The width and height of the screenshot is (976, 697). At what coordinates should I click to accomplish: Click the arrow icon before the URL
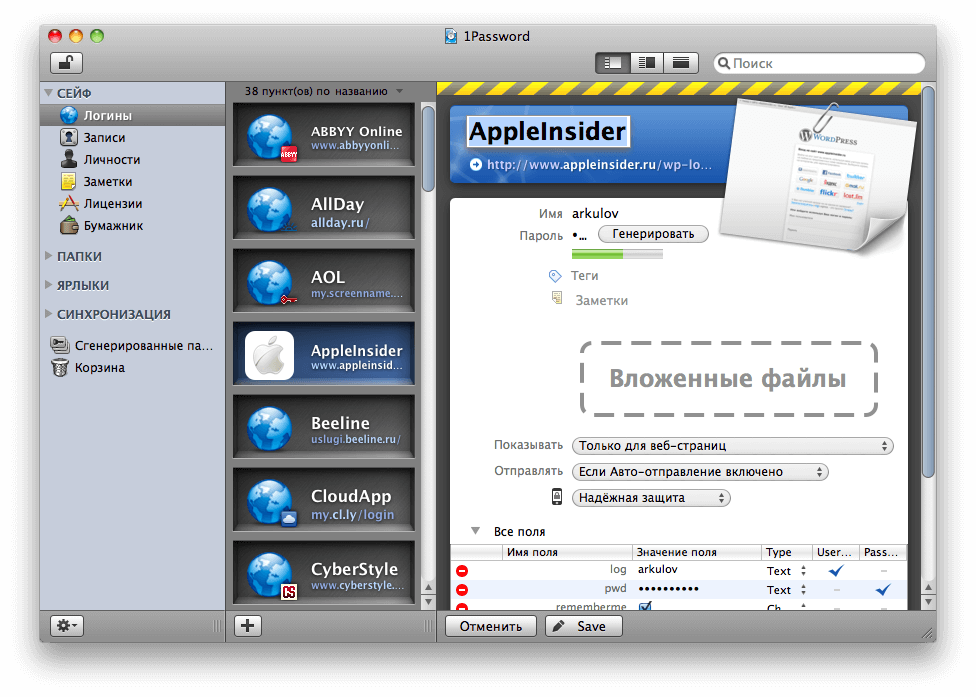pyautogui.click(x=476, y=165)
